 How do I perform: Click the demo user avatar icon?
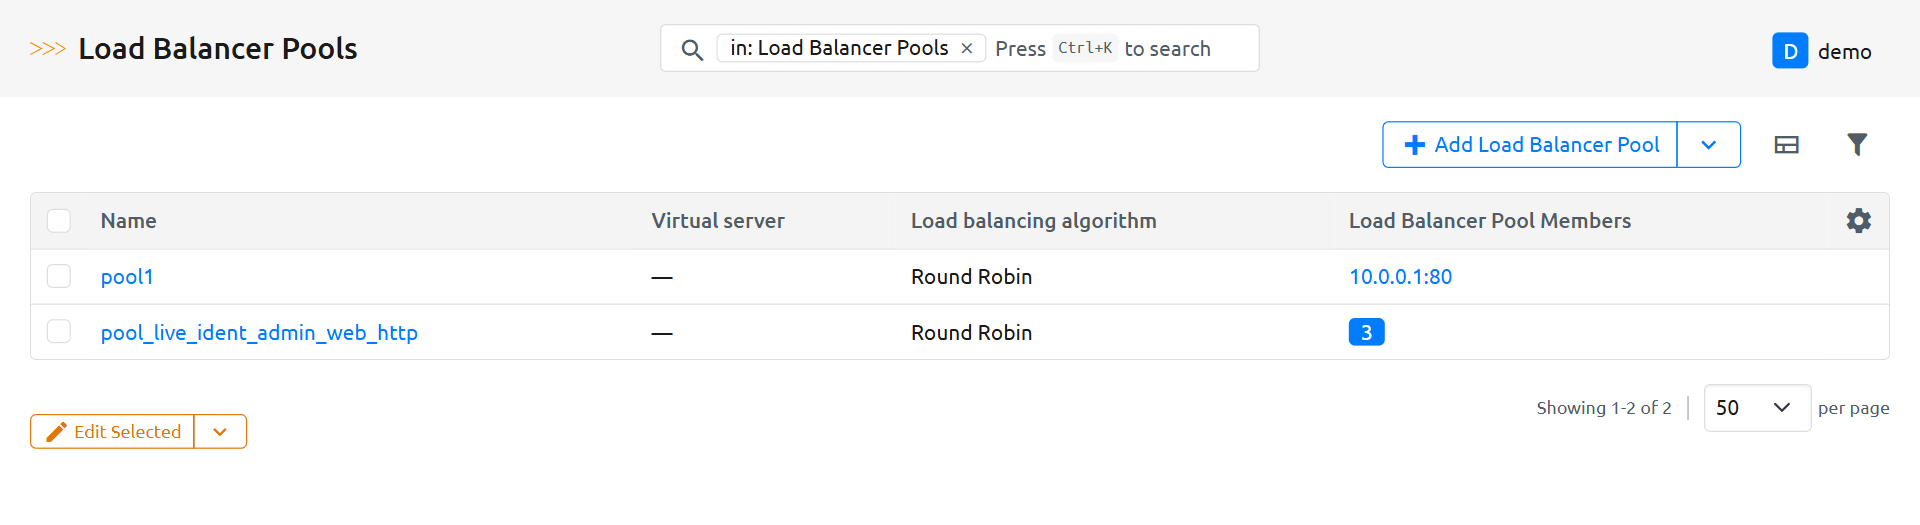[1789, 51]
